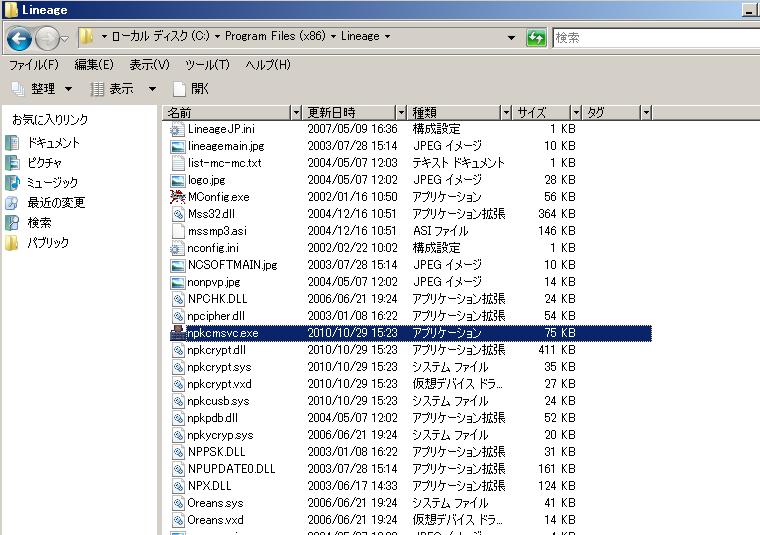This screenshot has width=760, height=535.
Task: Sort files by the サイズ column header
Action: (540, 112)
